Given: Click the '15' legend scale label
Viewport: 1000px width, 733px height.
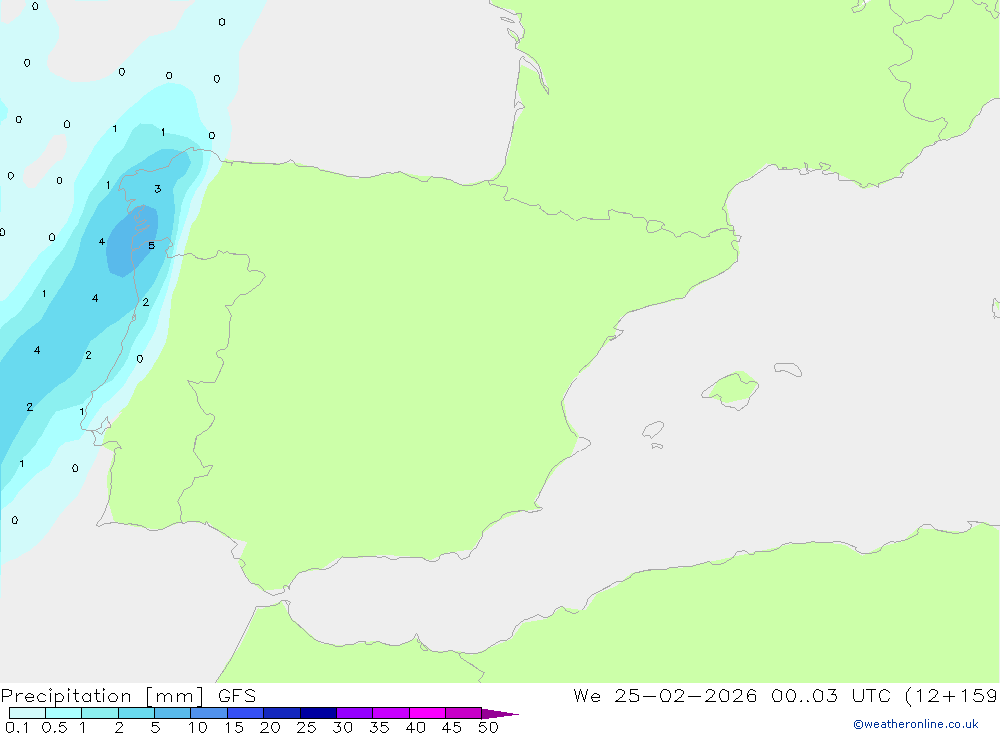Looking at the screenshot, I should tap(234, 727).
